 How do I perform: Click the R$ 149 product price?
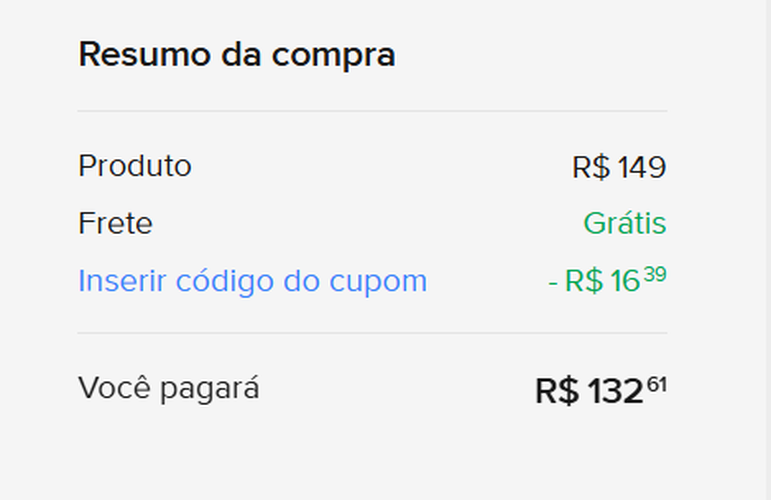[618, 167]
